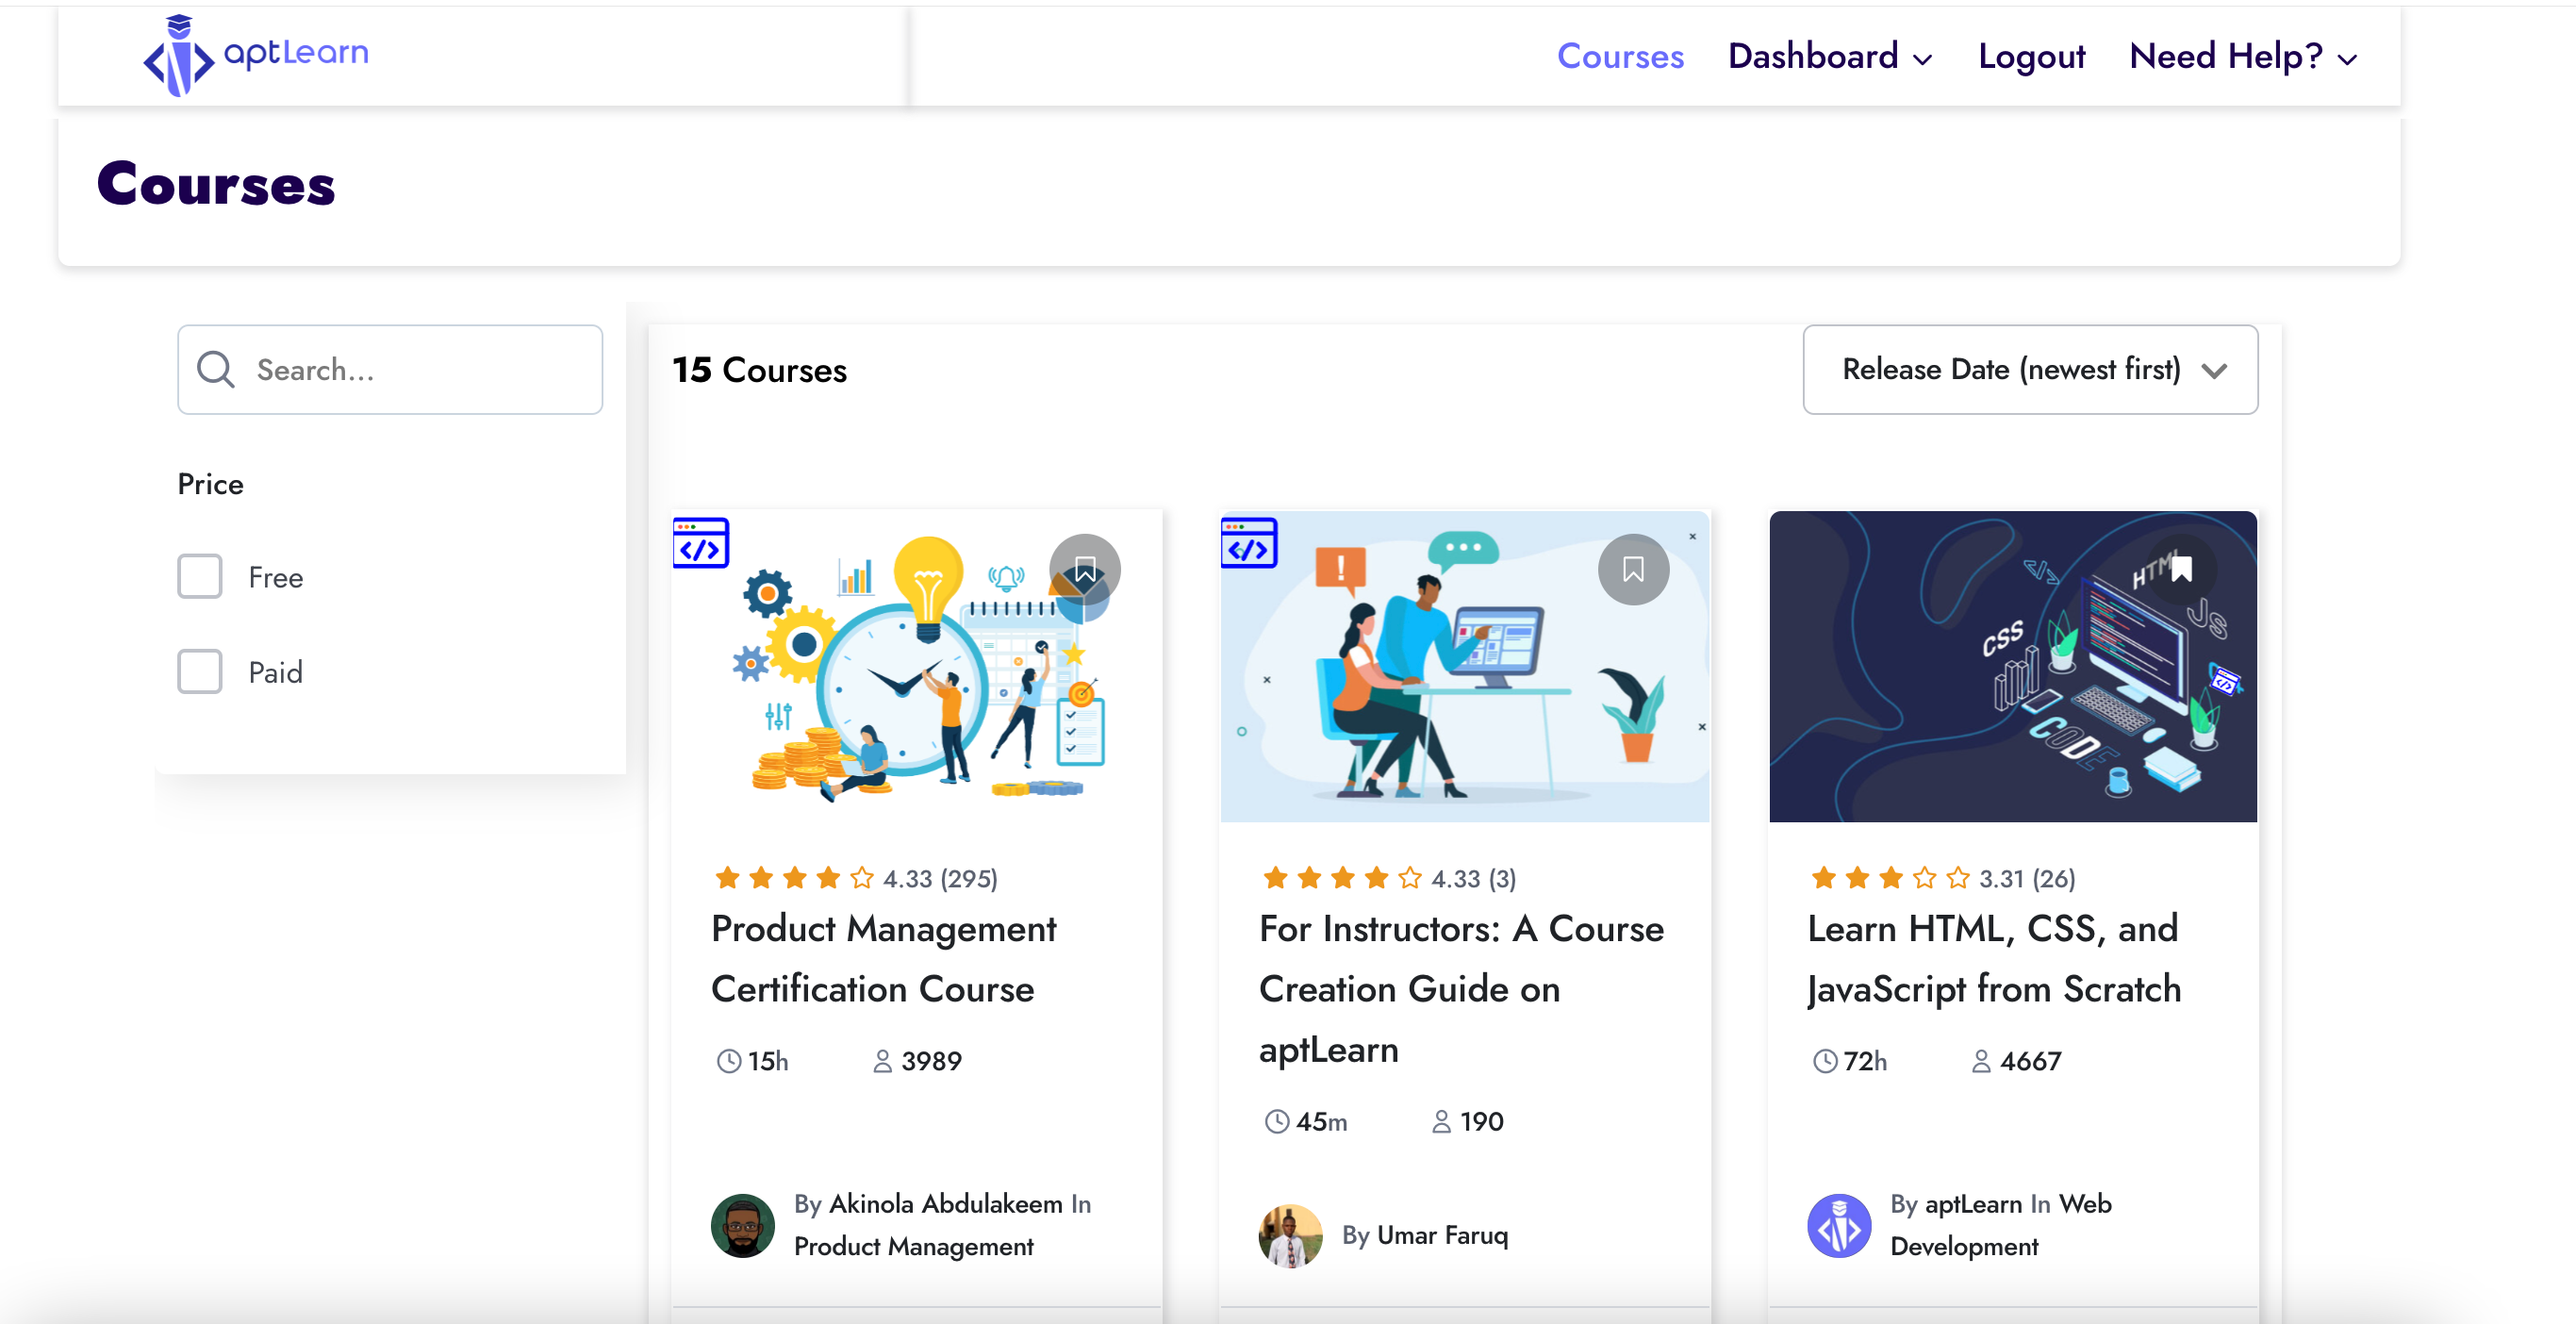
Task: Open the Release Date sort dropdown
Action: pyautogui.click(x=2029, y=369)
